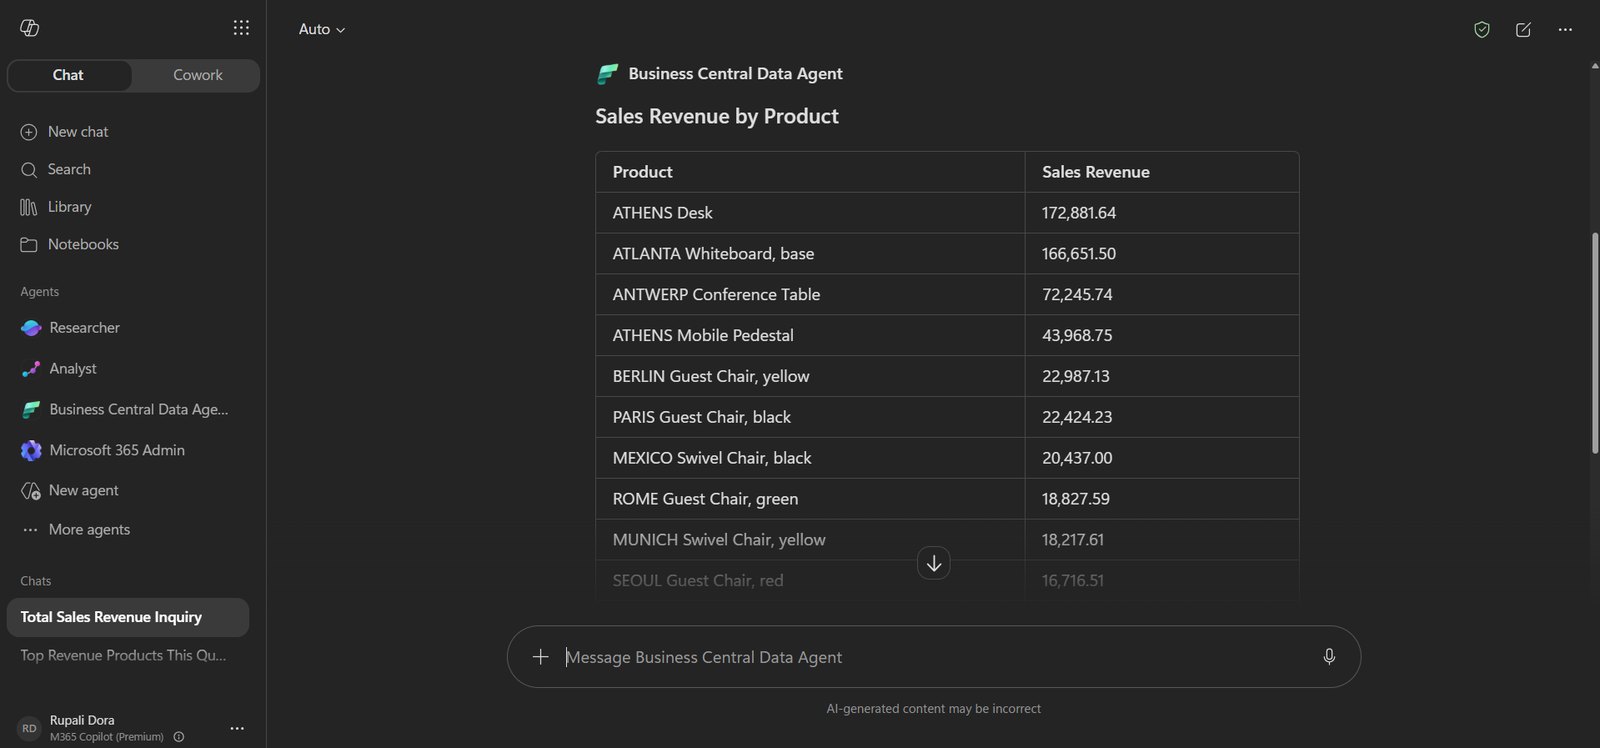The image size is (1600, 748).
Task: Click the 172,881.64 revenue value
Action: point(1078,213)
